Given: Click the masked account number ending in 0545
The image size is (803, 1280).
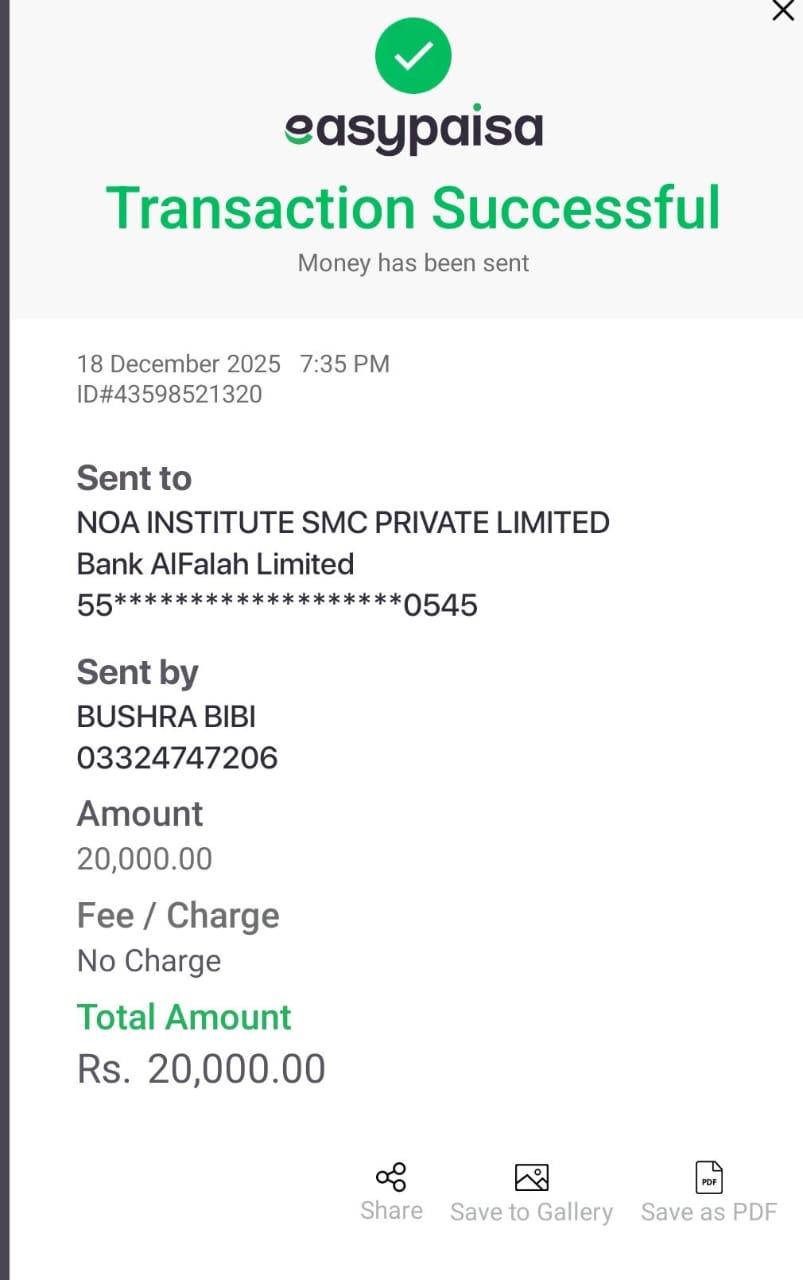Looking at the screenshot, I should pyautogui.click(x=277, y=605).
